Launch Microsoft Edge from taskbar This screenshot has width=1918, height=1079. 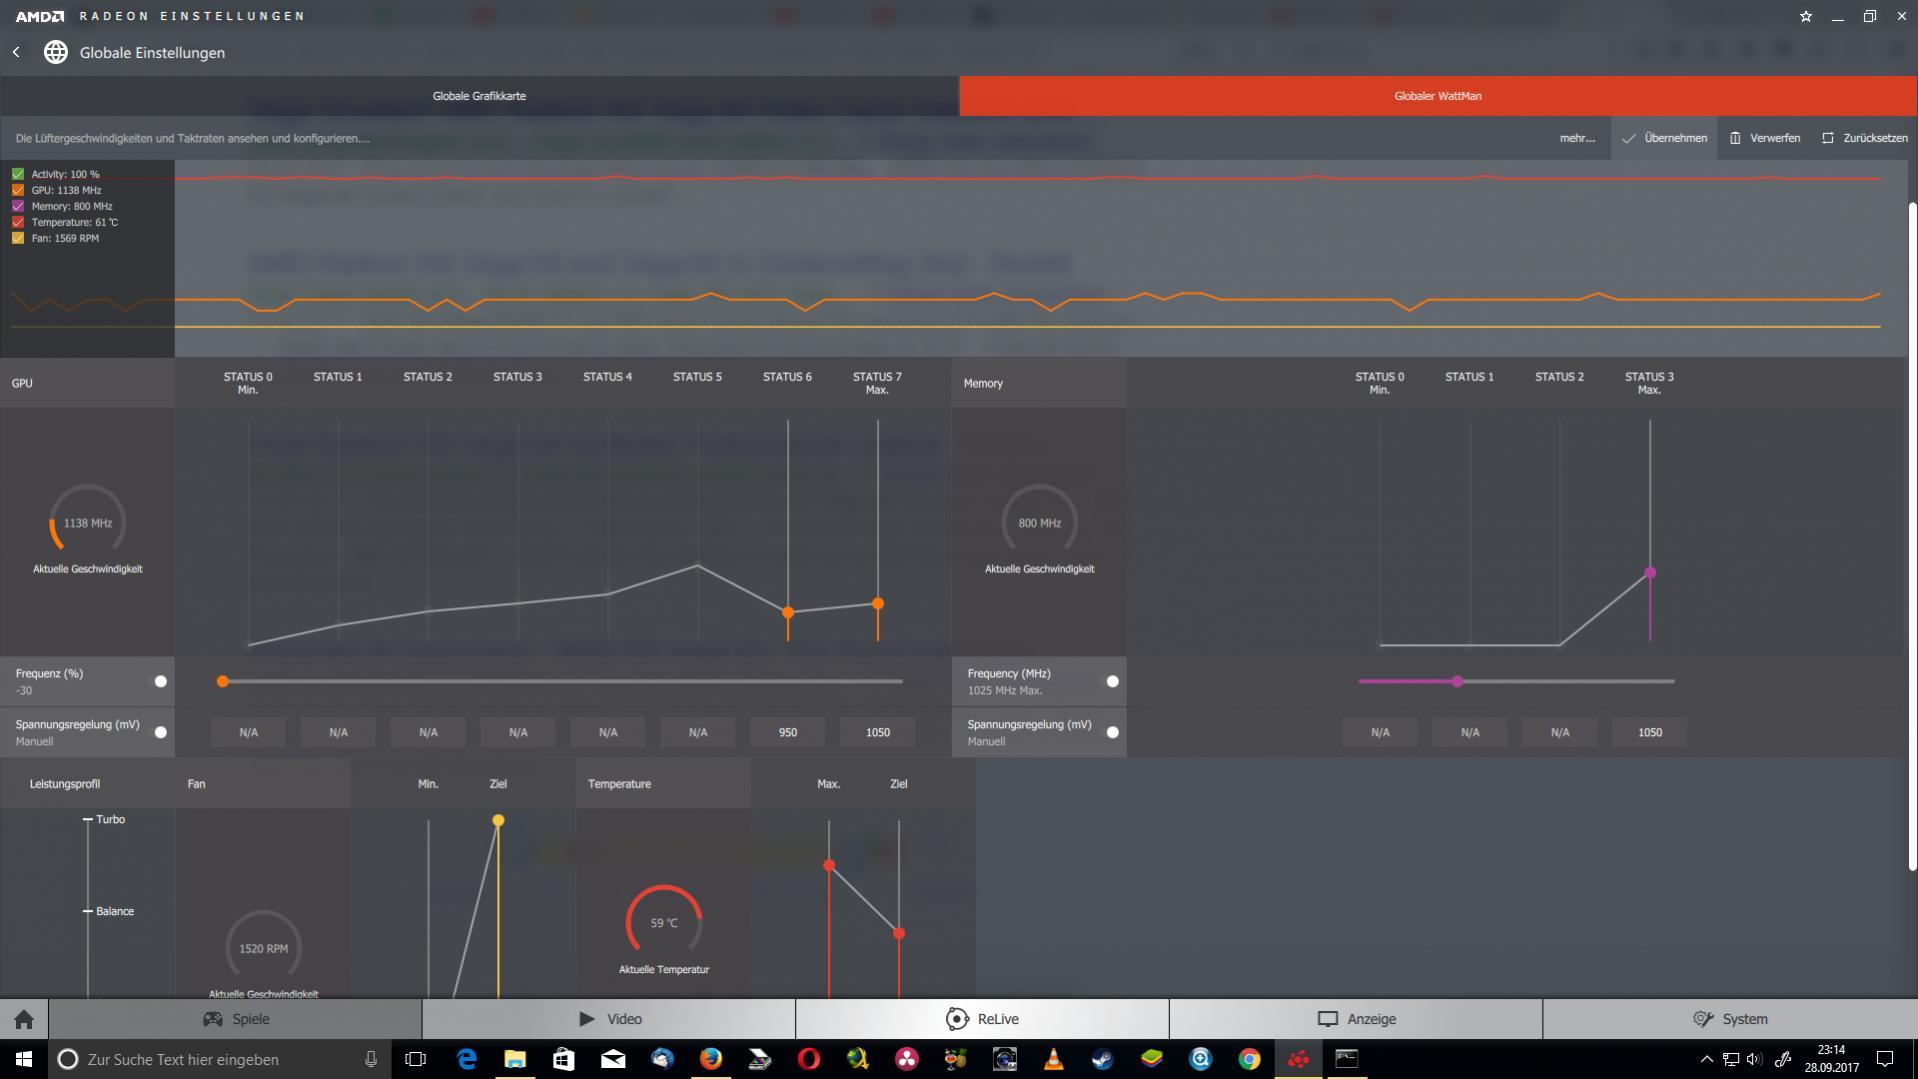[467, 1059]
